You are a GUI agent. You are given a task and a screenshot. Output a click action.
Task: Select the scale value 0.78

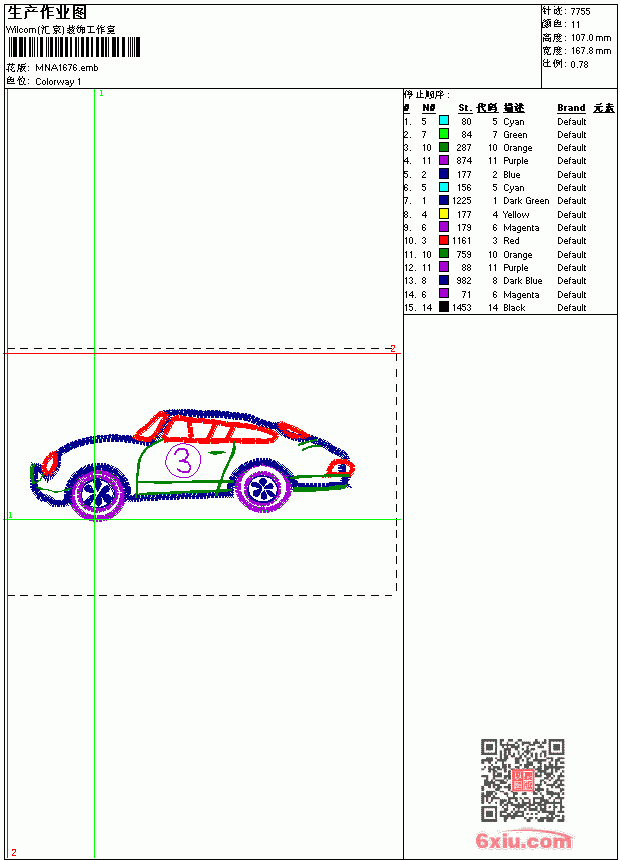click(579, 65)
